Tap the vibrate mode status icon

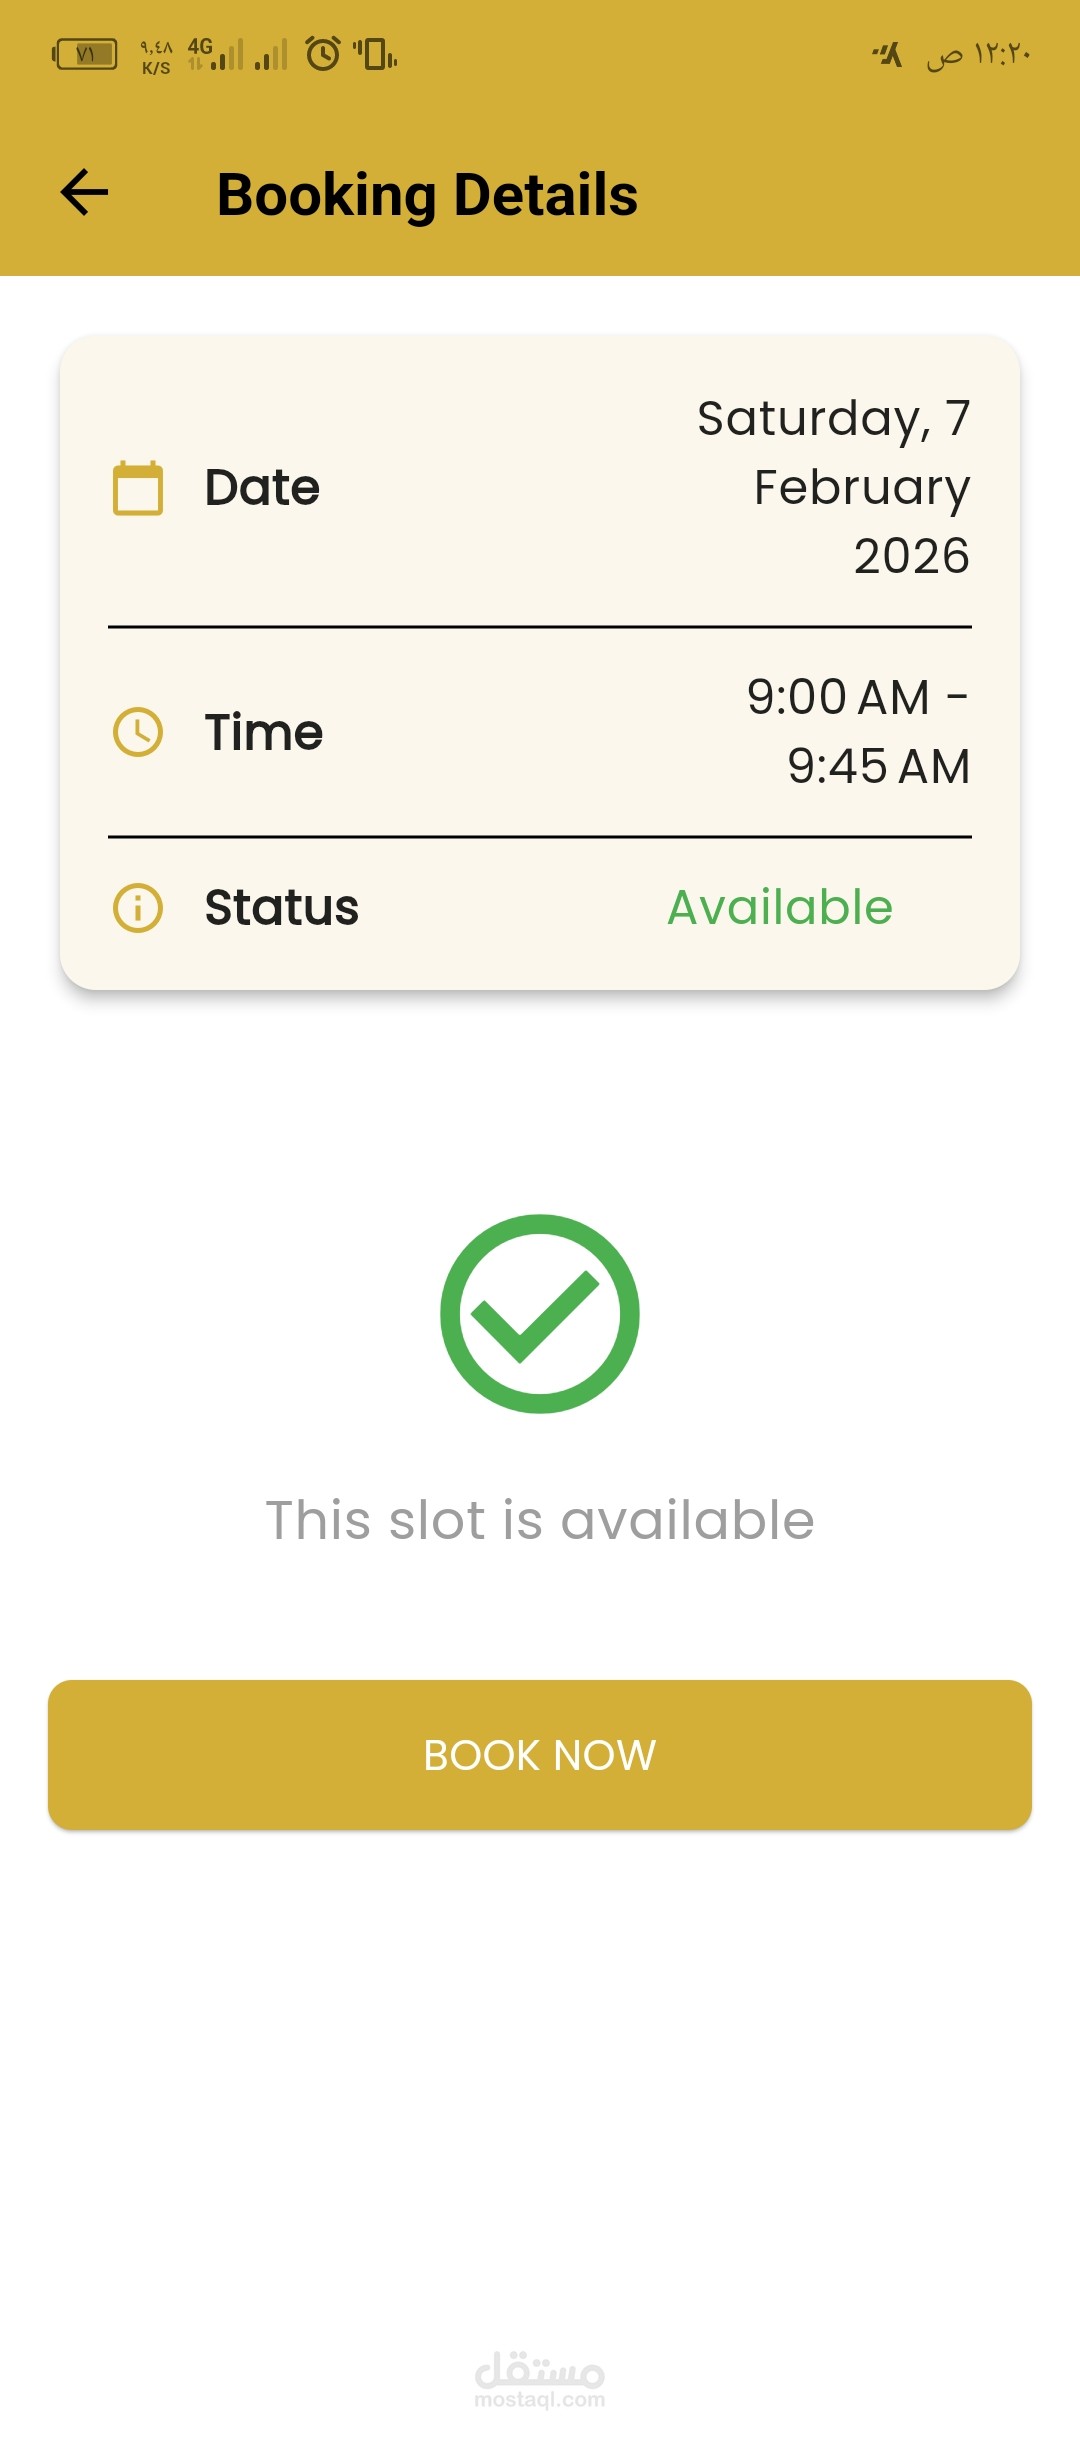point(376,54)
